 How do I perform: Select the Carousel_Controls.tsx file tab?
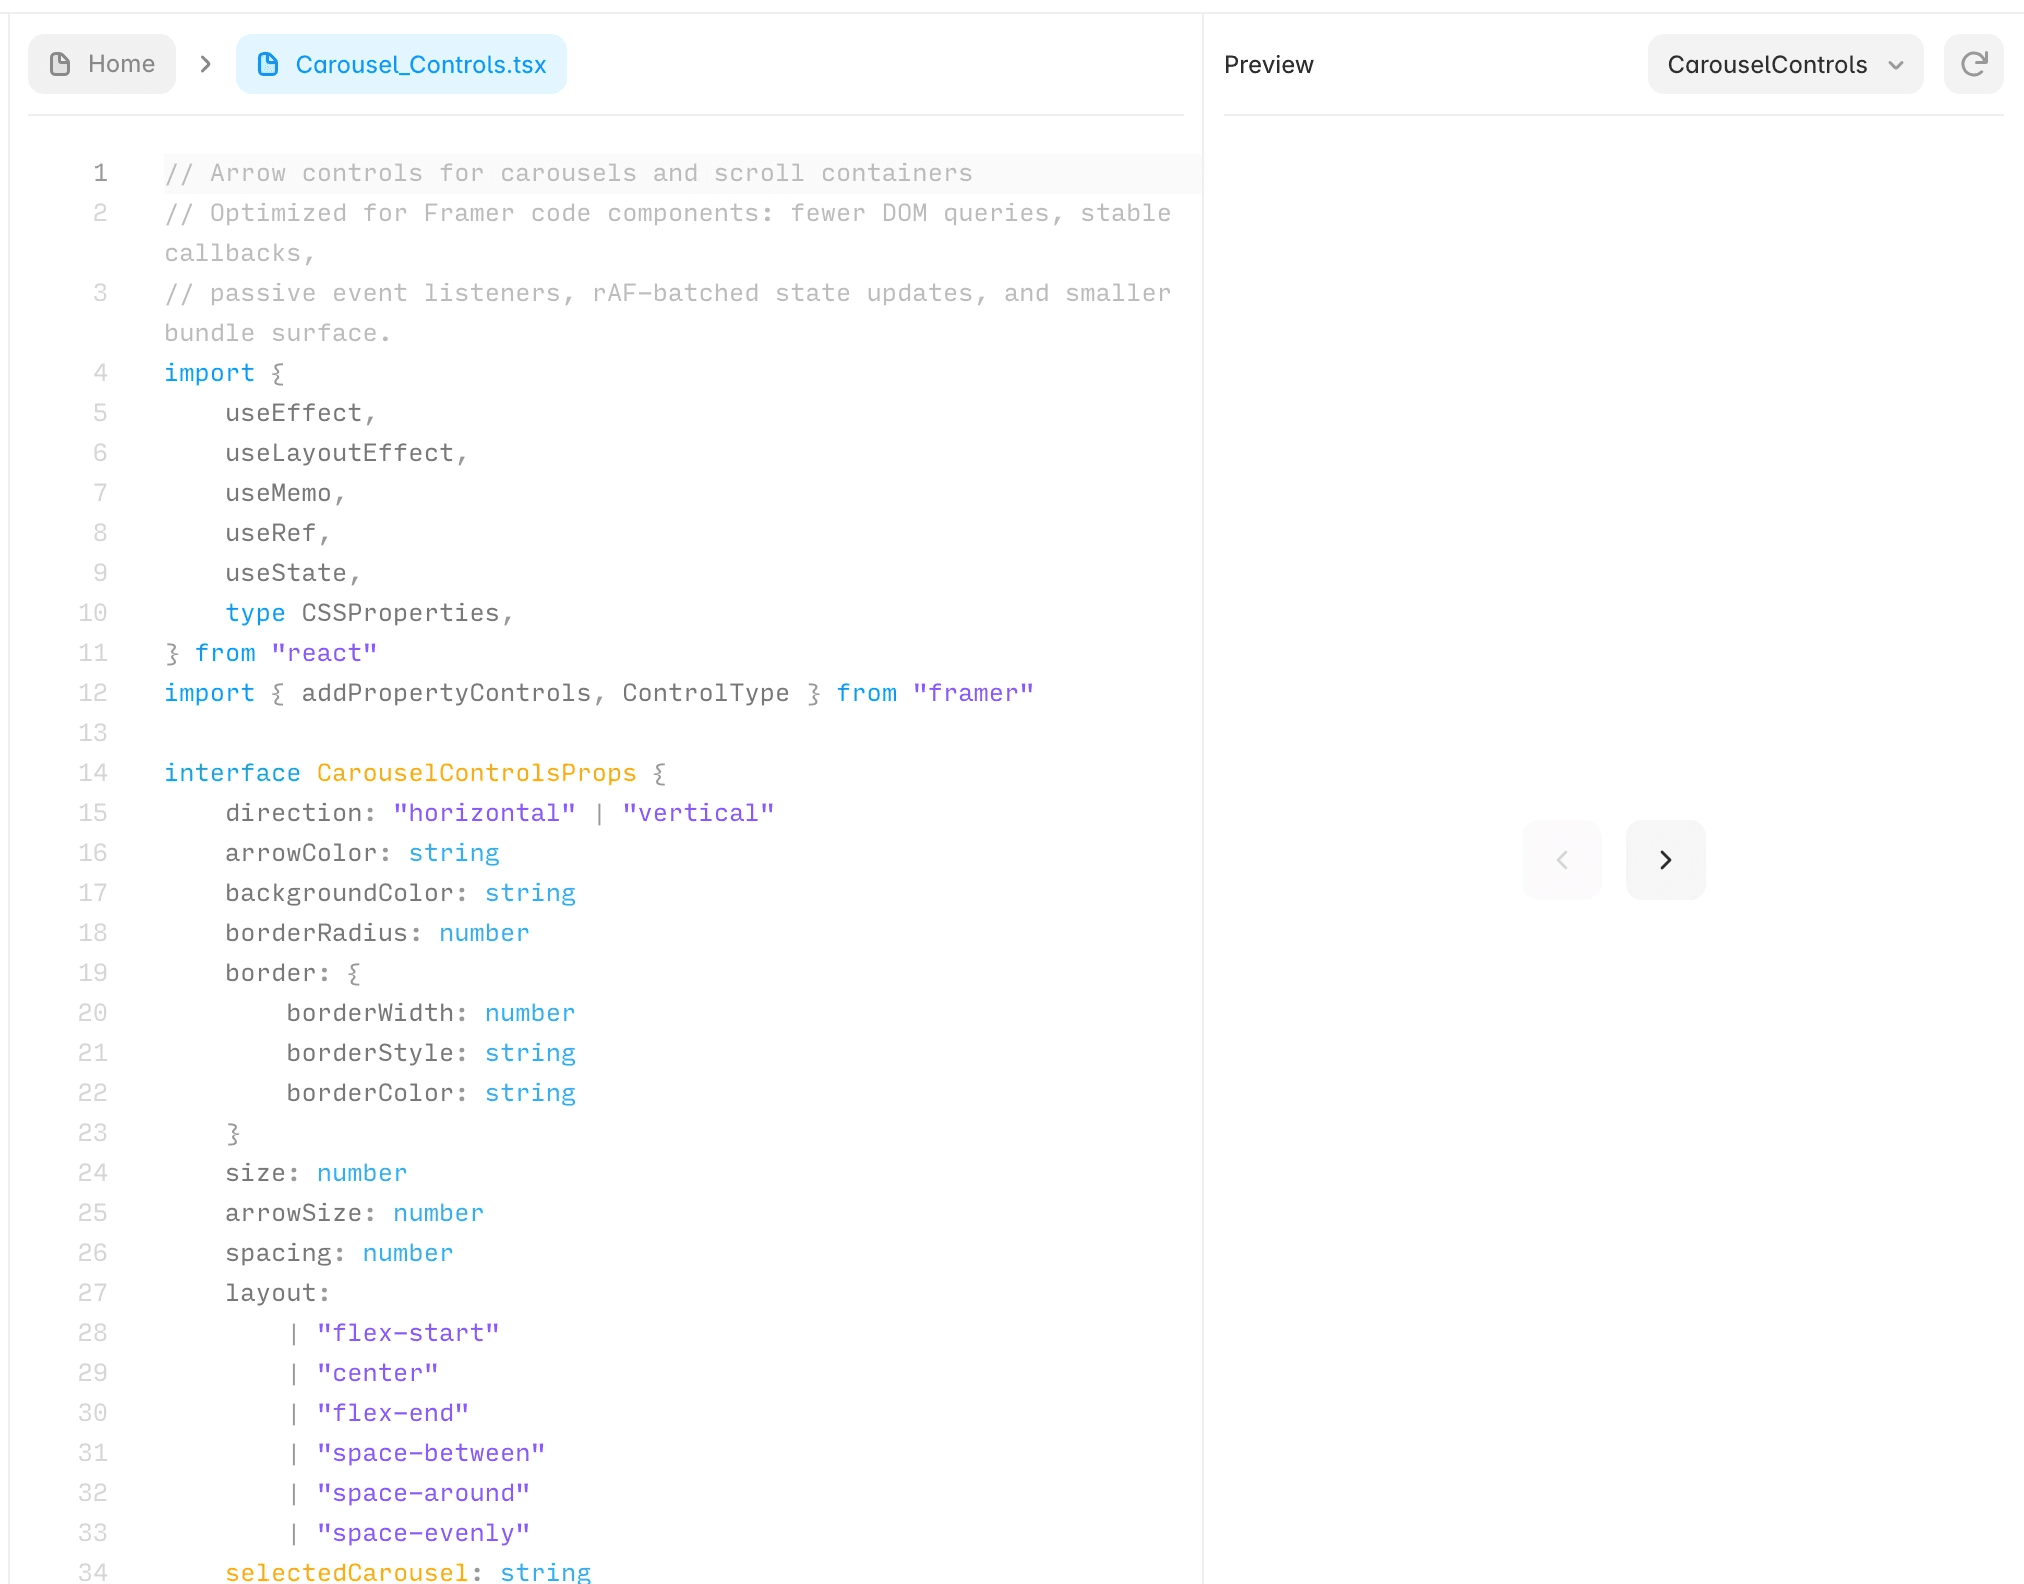[401, 64]
